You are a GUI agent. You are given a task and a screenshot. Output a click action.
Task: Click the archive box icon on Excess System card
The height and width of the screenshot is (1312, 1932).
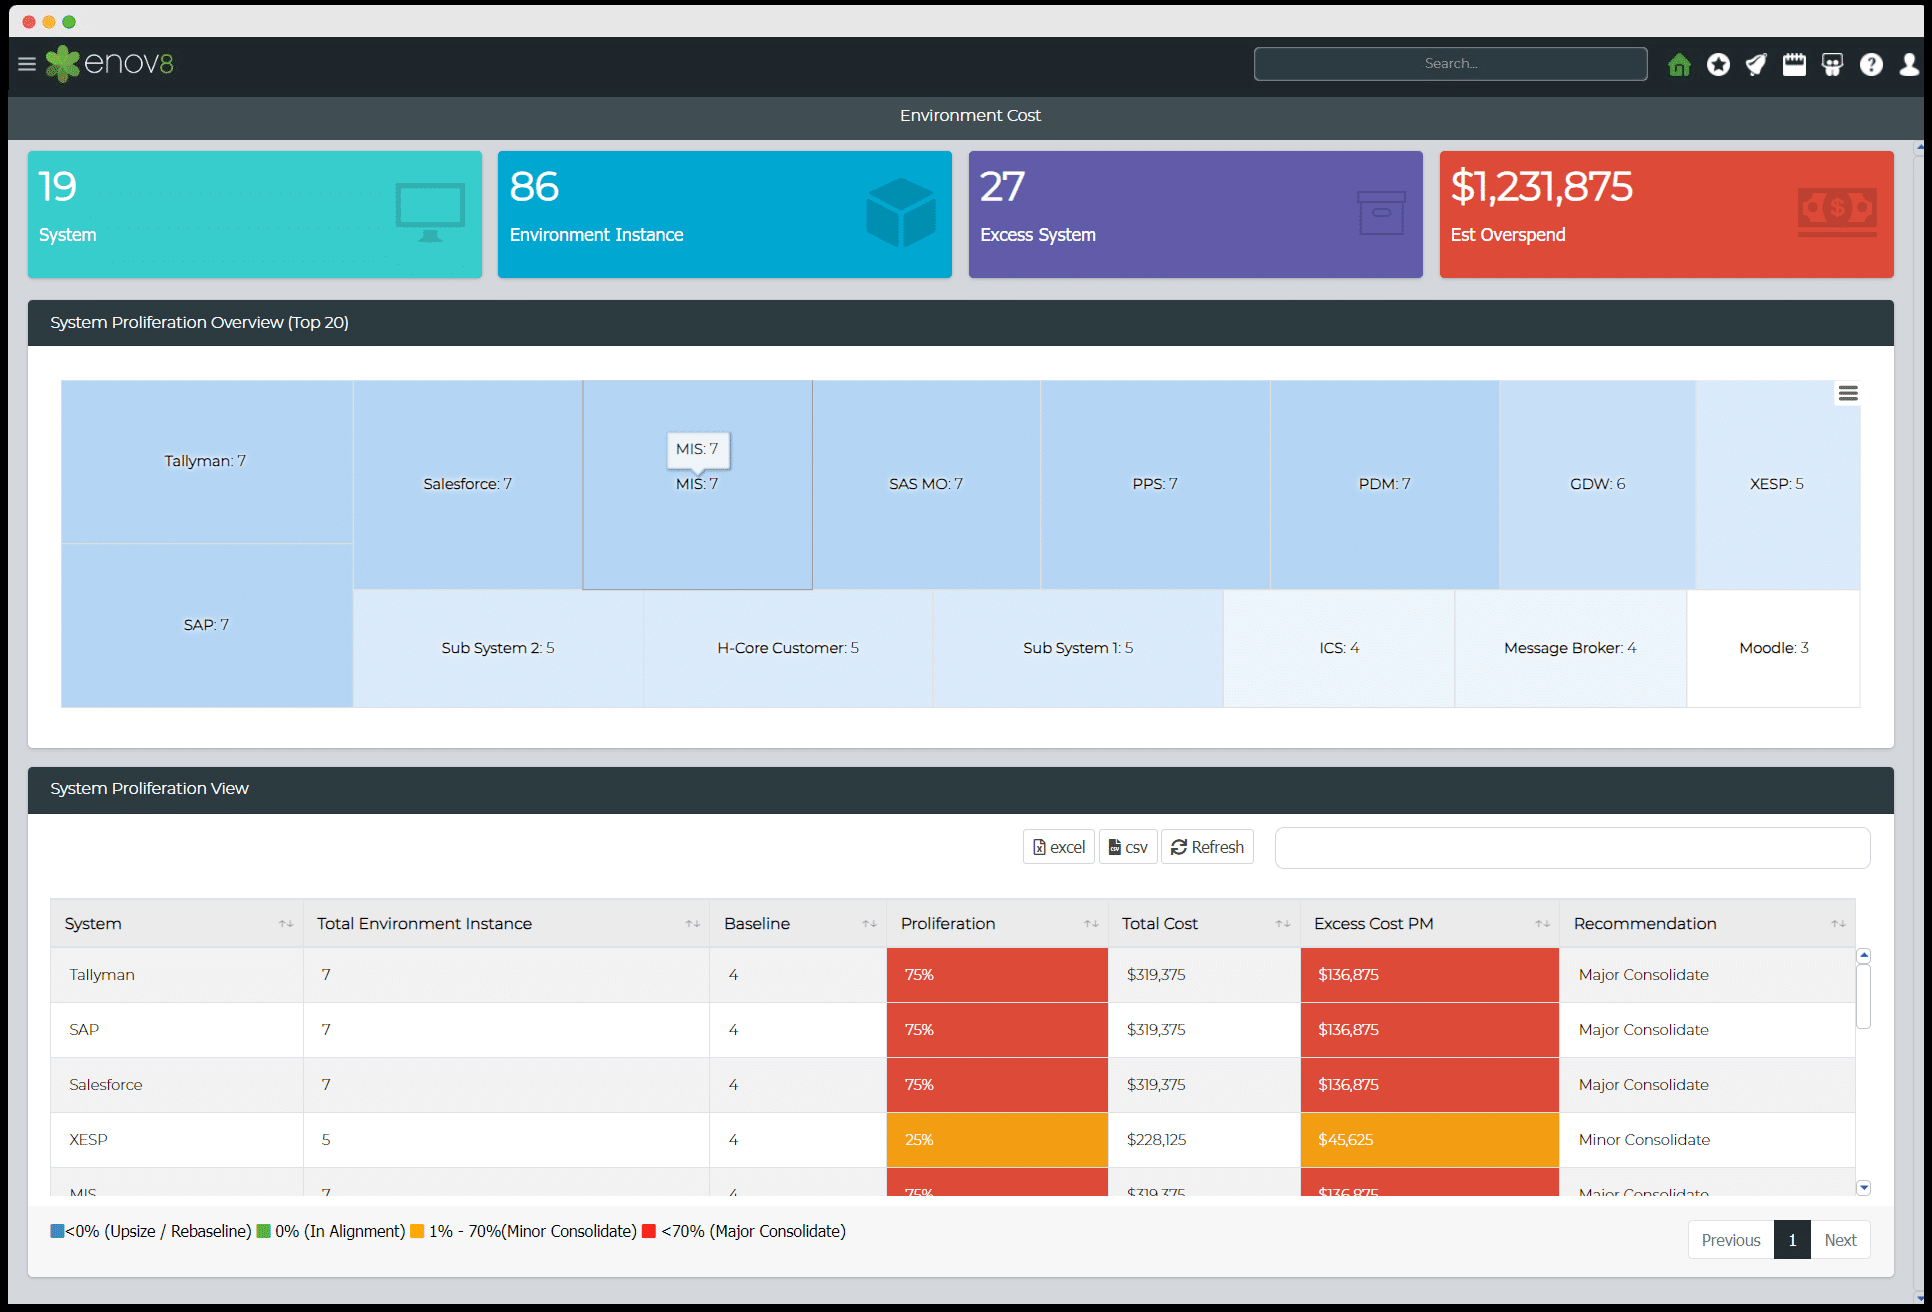click(x=1381, y=212)
